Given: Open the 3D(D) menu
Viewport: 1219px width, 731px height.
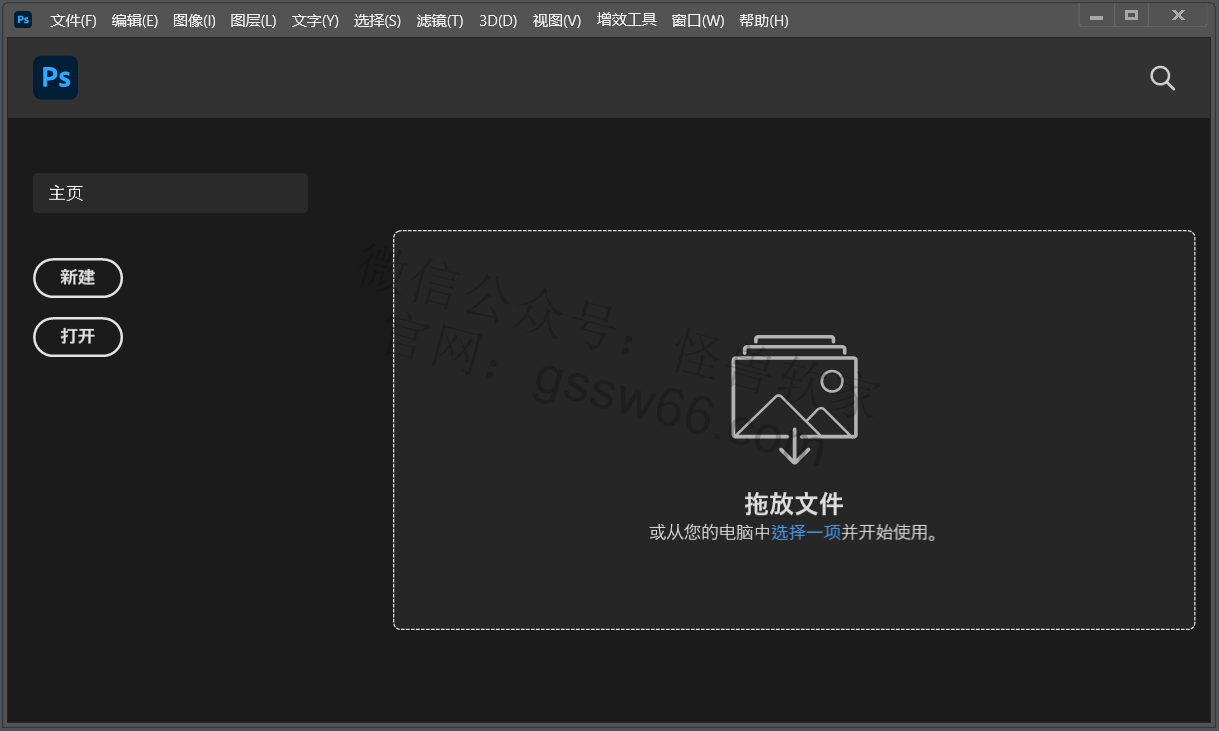Looking at the screenshot, I should 498,20.
